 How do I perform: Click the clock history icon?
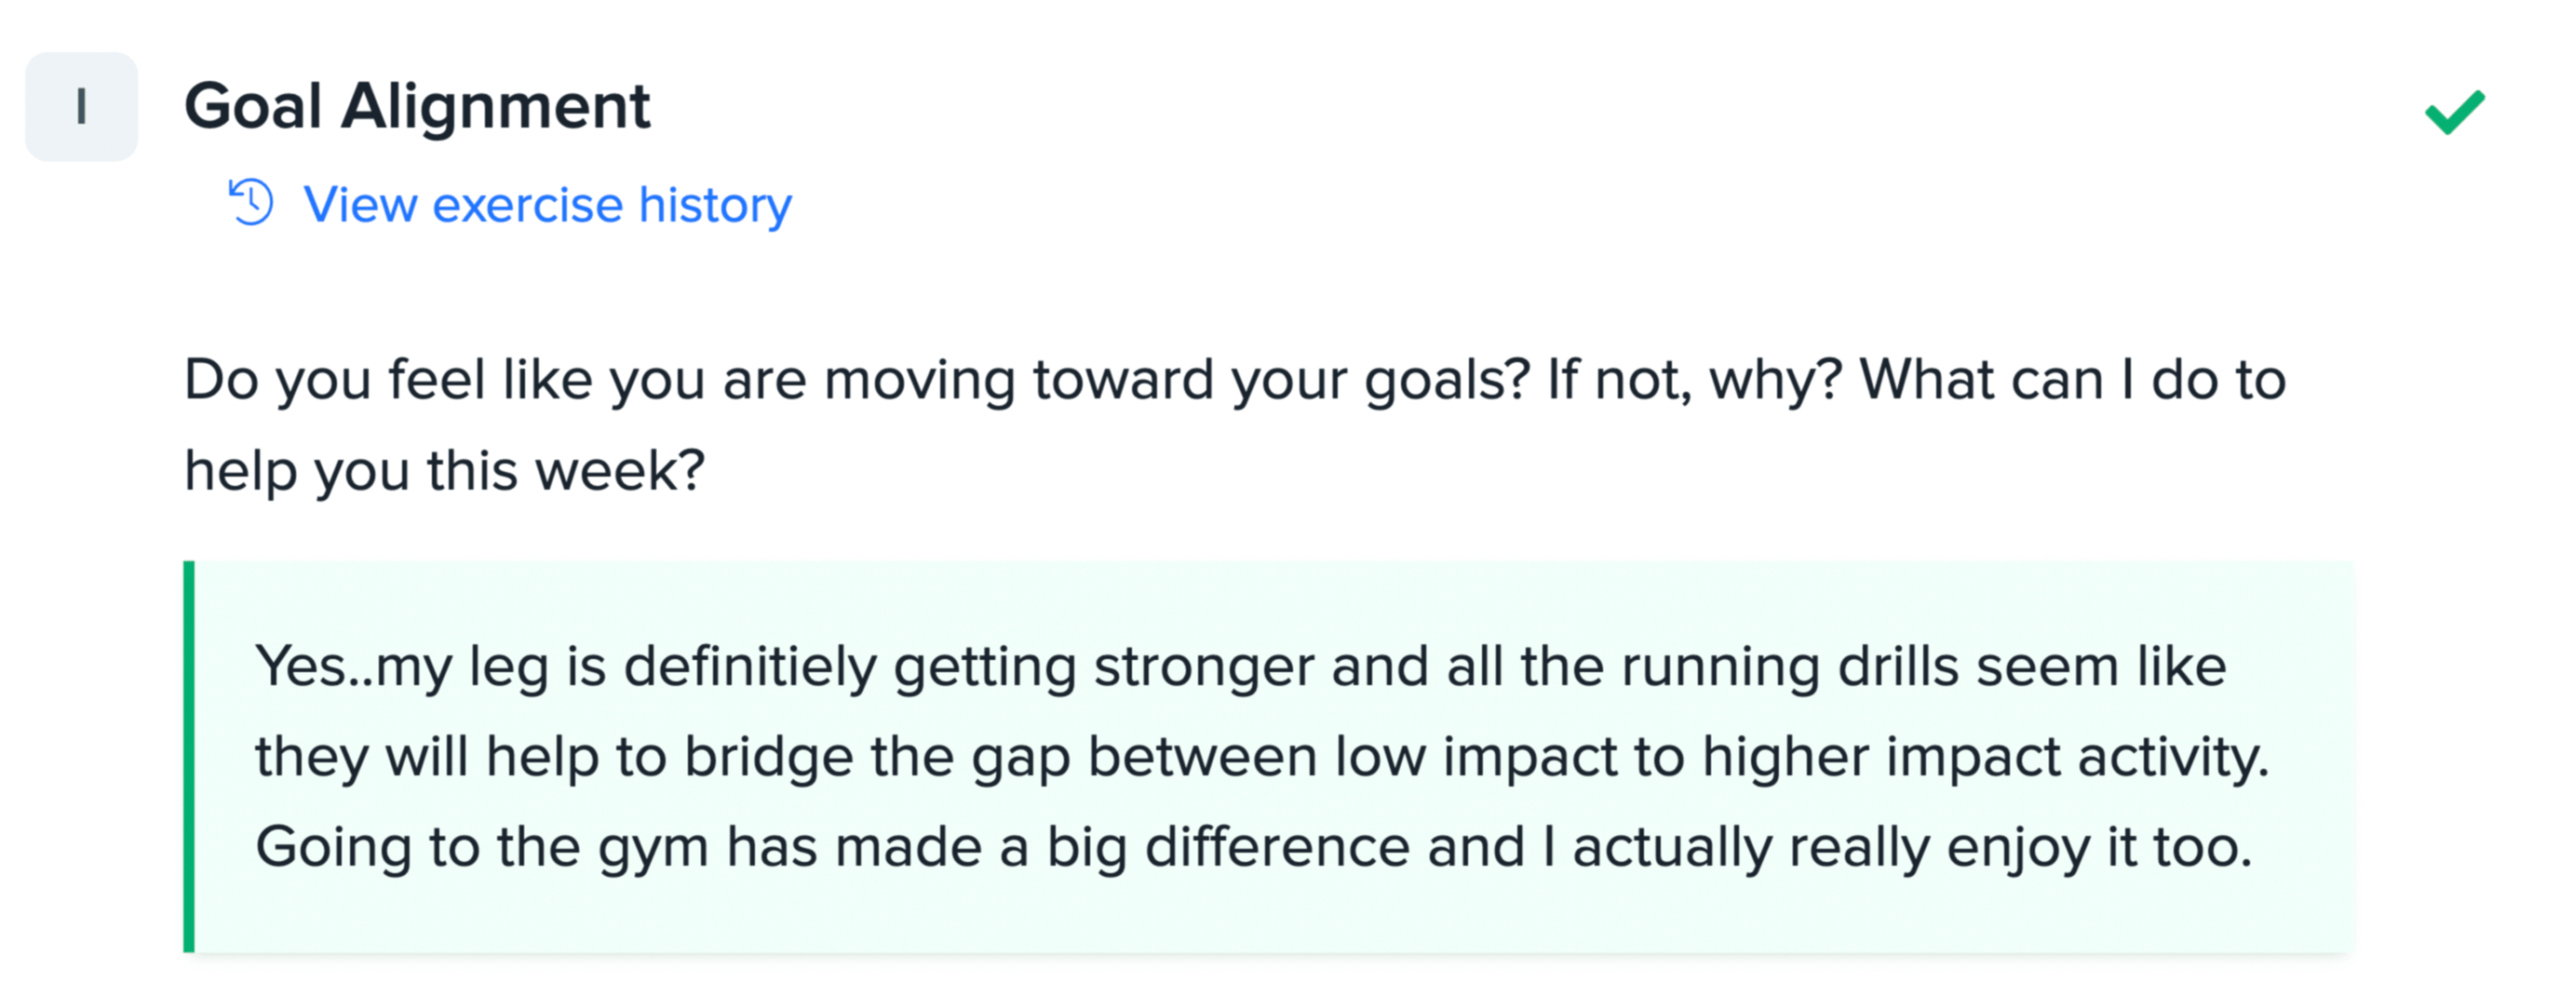pos(250,203)
